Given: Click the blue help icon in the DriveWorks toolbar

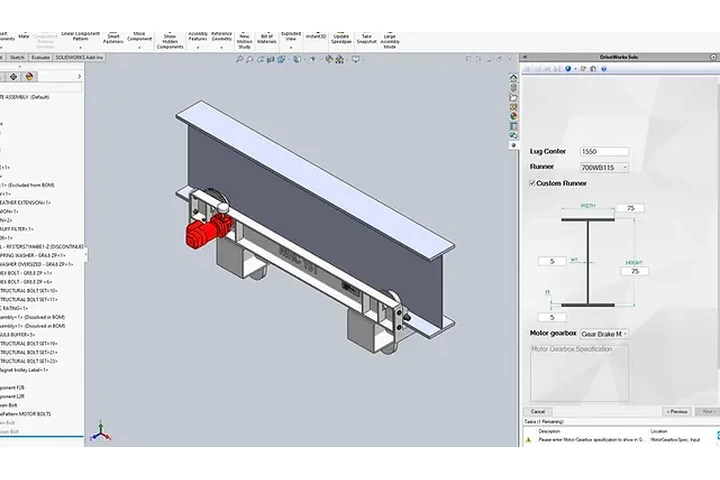Looking at the screenshot, I should tap(604, 69).
